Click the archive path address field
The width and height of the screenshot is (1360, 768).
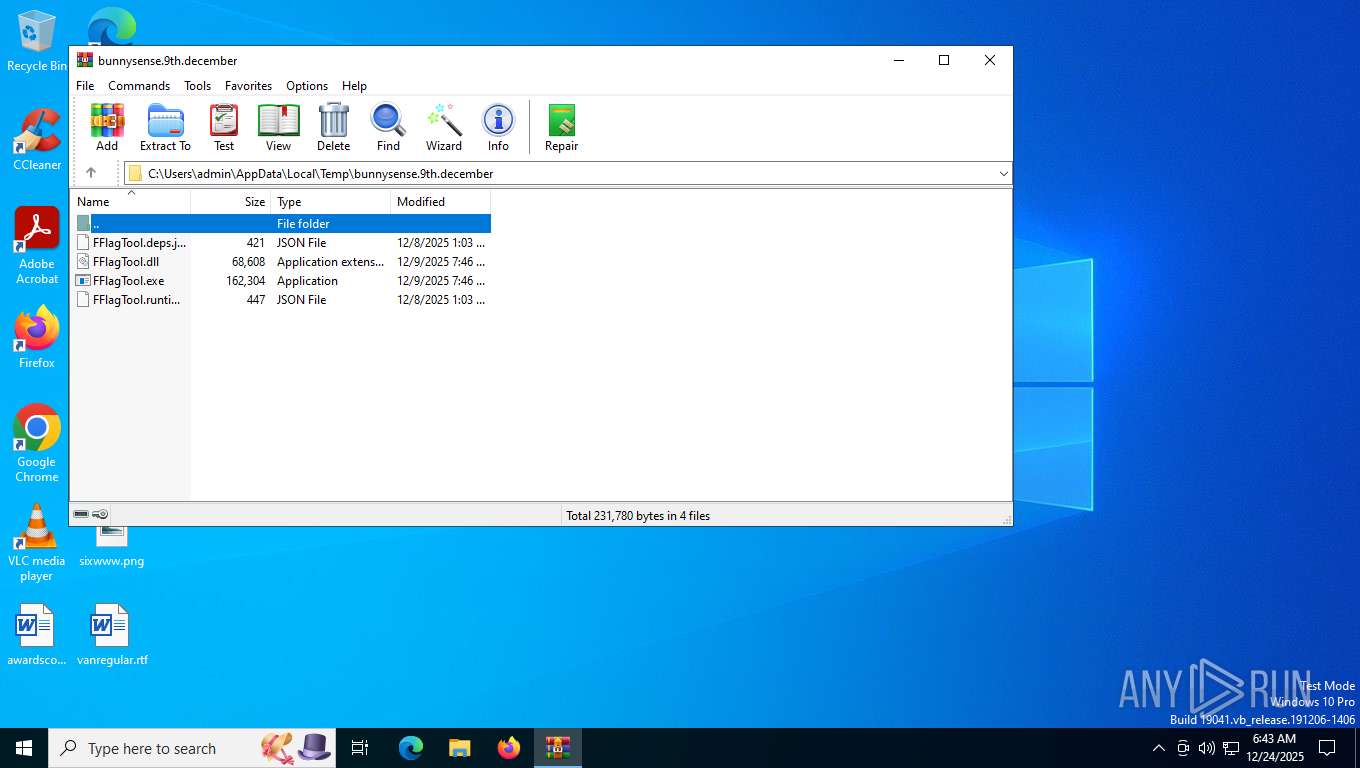coord(568,174)
